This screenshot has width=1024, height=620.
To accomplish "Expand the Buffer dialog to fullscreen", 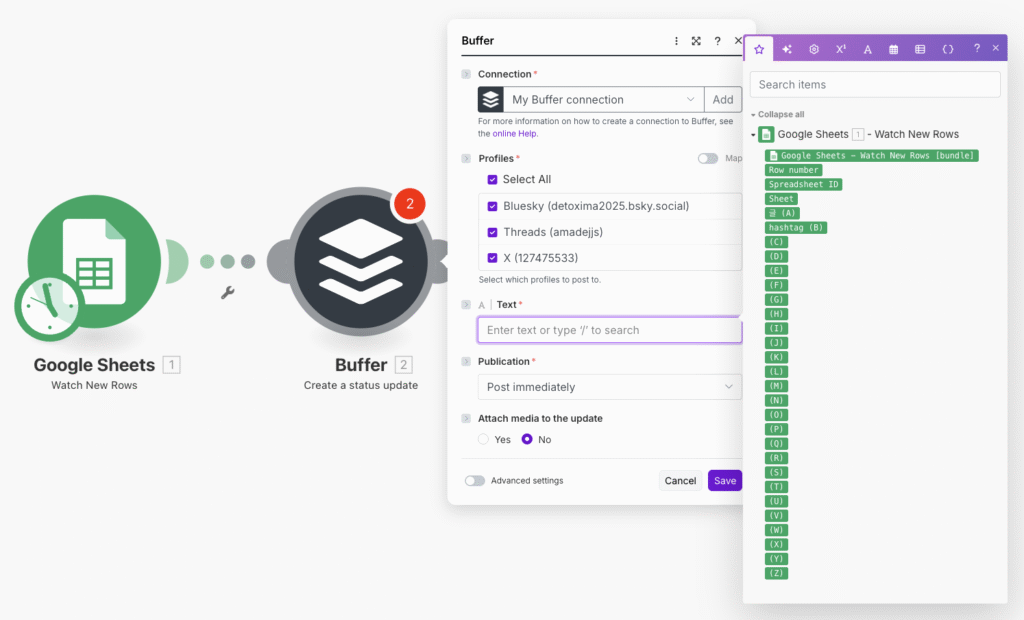I will [696, 41].
